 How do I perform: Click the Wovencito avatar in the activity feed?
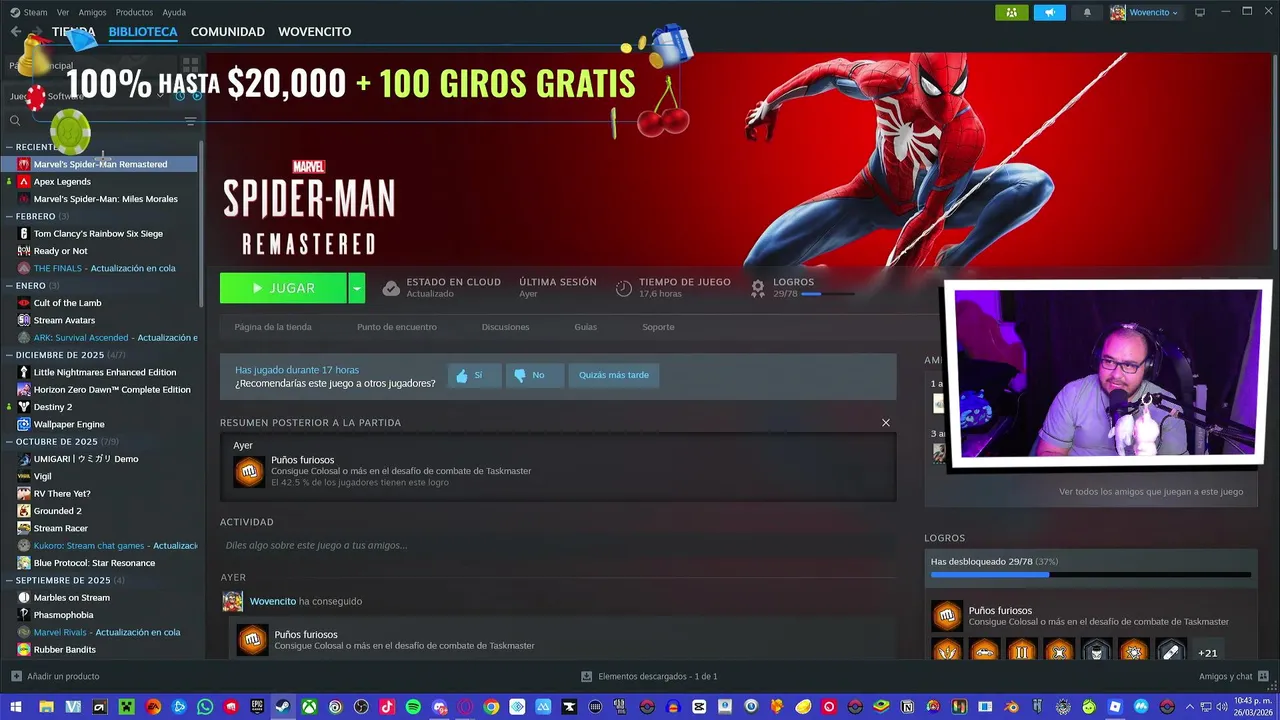click(232, 601)
